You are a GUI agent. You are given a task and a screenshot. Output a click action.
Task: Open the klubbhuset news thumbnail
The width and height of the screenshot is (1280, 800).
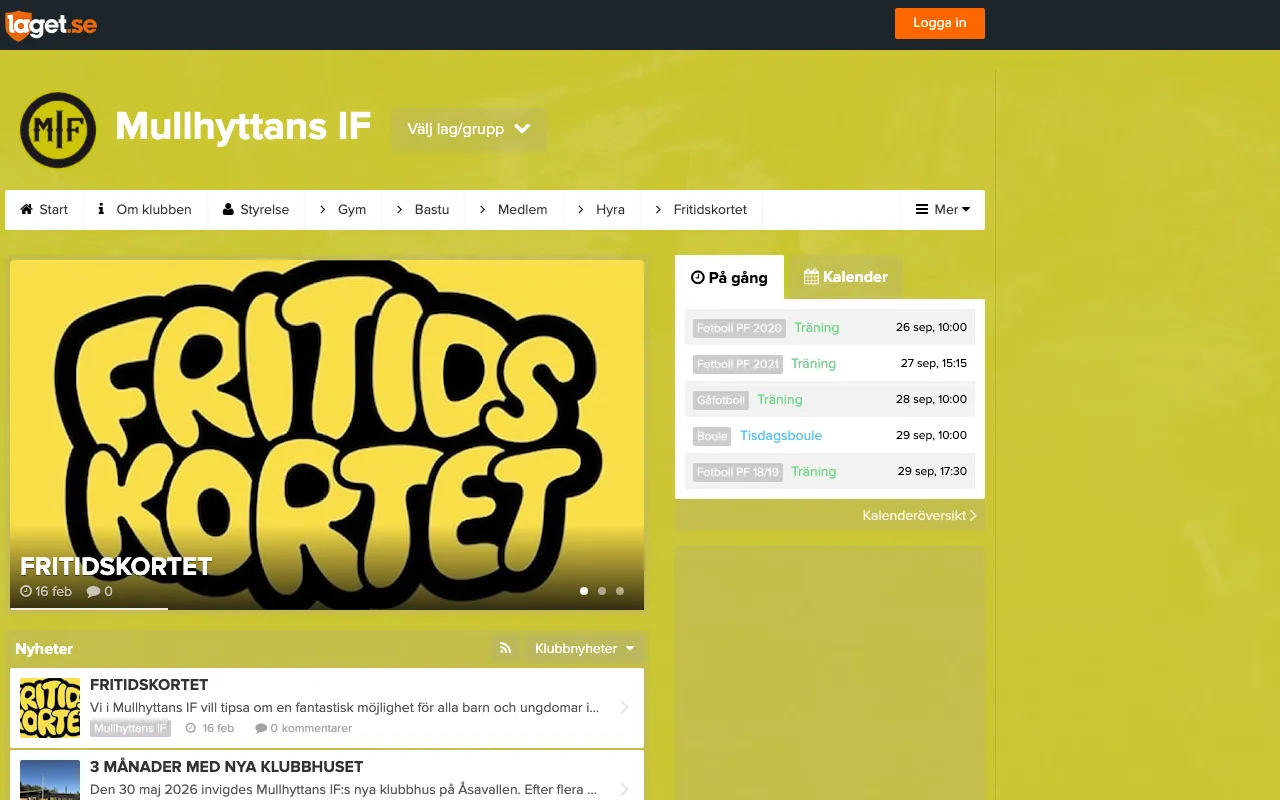[x=50, y=780]
